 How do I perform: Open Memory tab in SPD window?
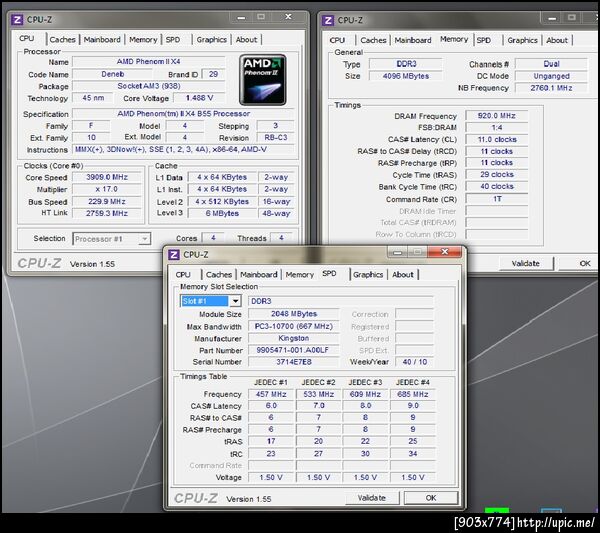coord(299,275)
